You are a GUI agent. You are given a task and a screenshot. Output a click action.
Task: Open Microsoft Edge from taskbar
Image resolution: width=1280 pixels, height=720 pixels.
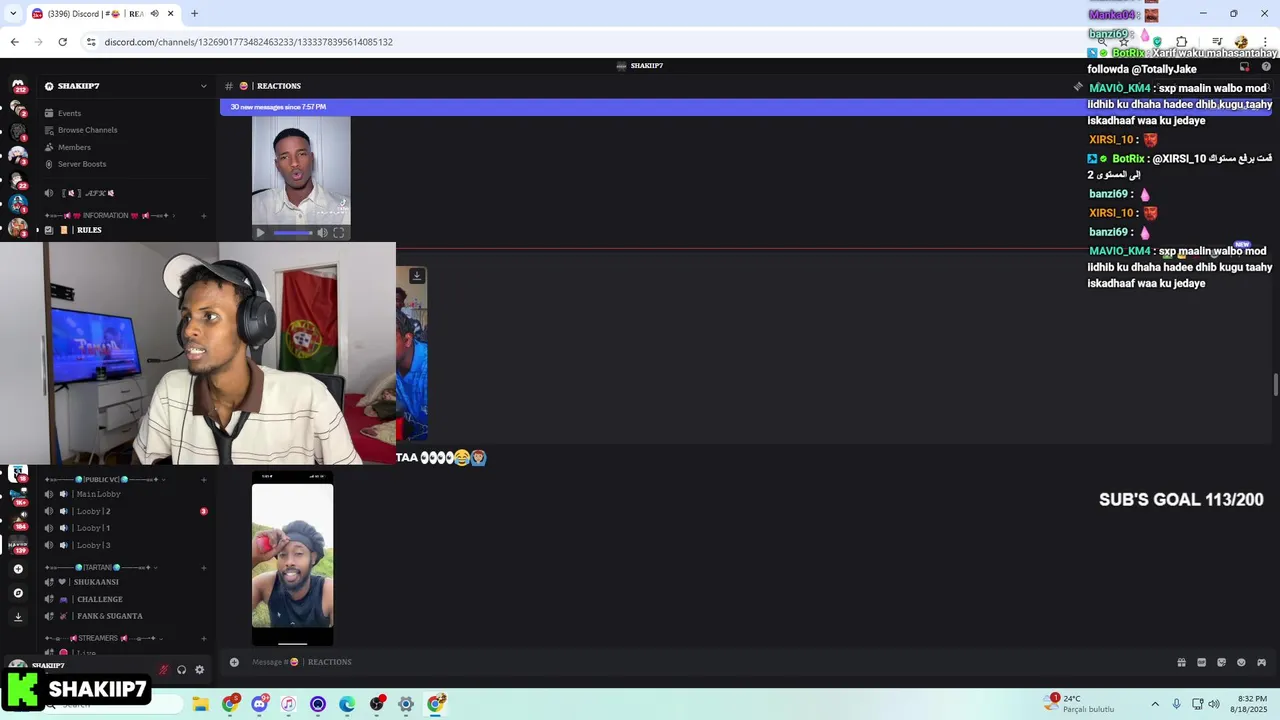pyautogui.click(x=347, y=704)
